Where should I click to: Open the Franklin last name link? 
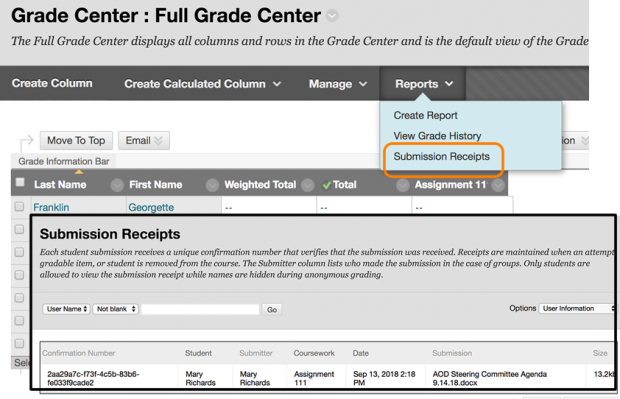(x=51, y=207)
